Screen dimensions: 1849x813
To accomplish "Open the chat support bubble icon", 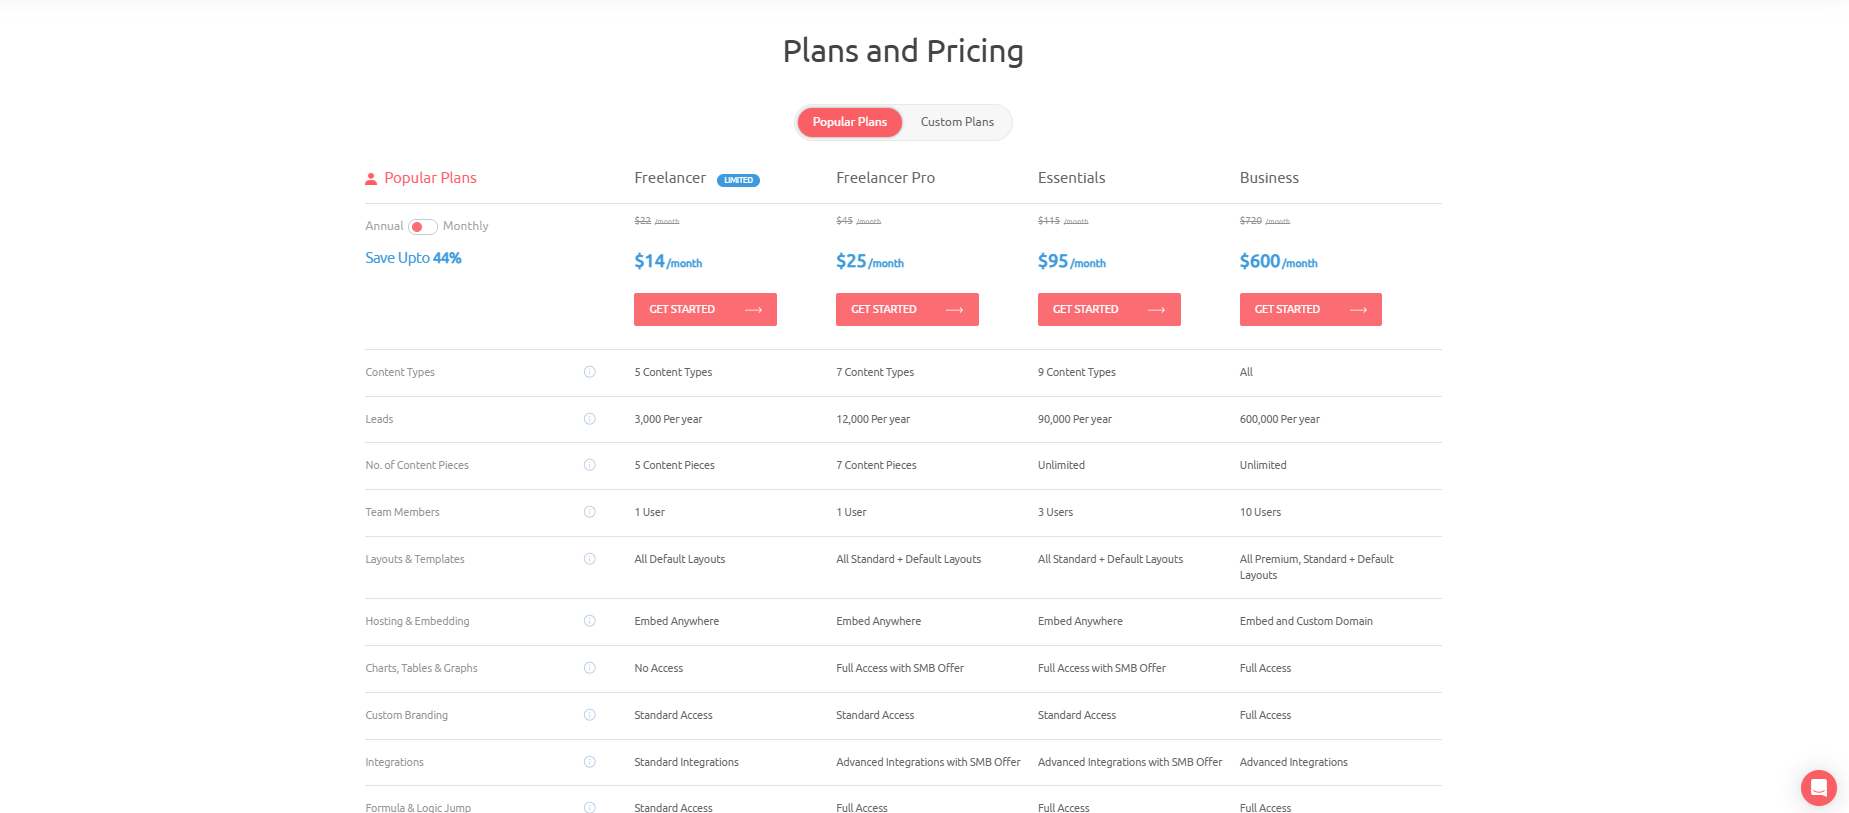I will pyautogui.click(x=1818, y=788).
